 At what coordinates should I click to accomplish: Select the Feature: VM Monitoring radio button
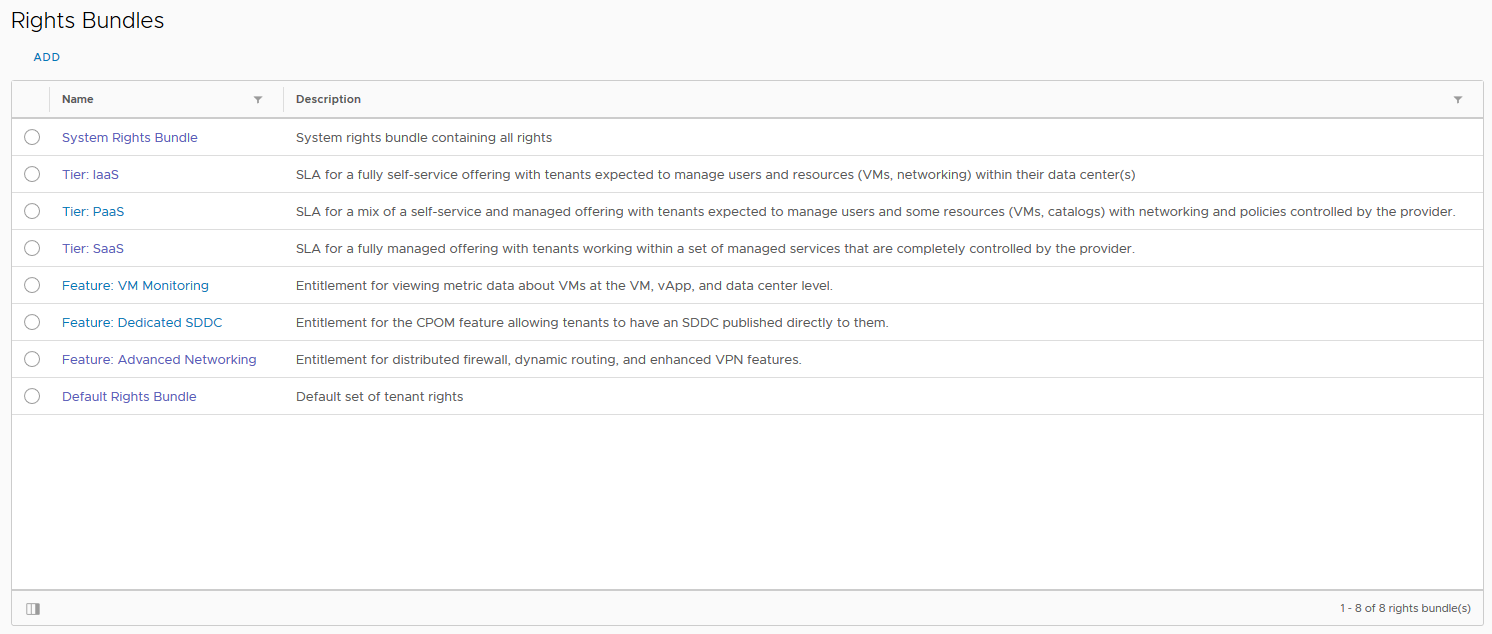32,285
